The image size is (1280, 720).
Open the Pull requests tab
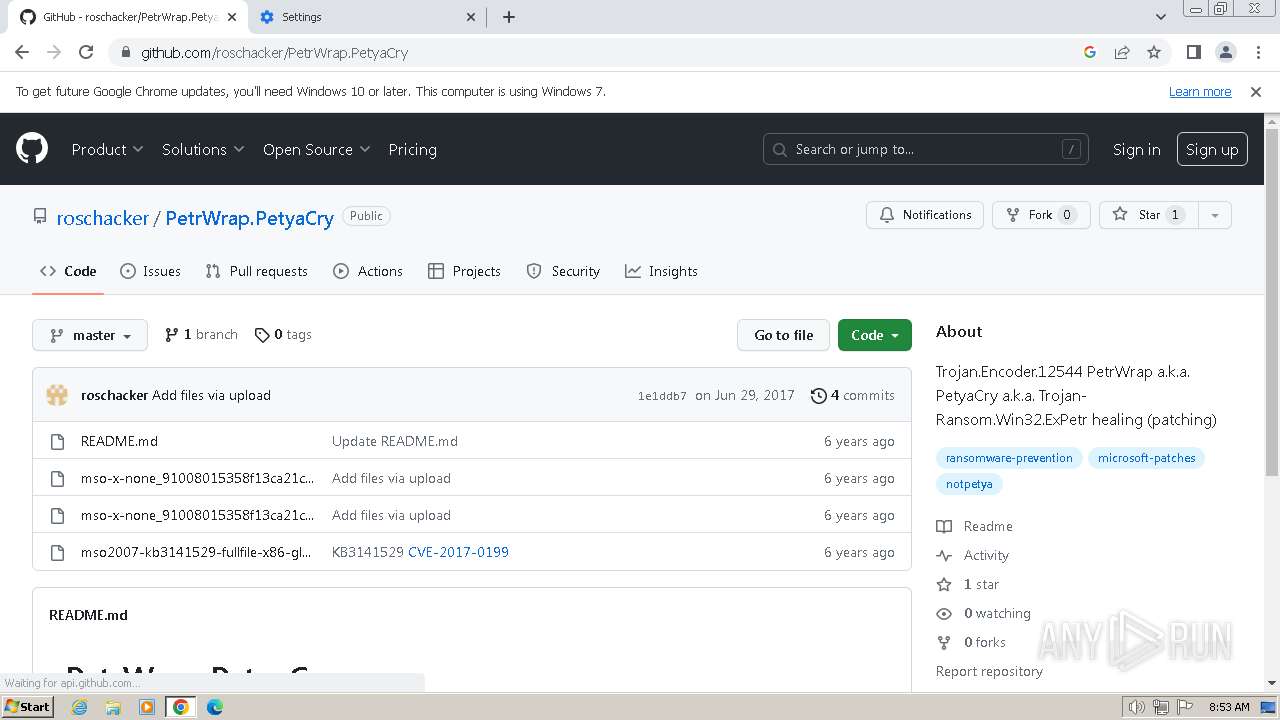coord(256,271)
